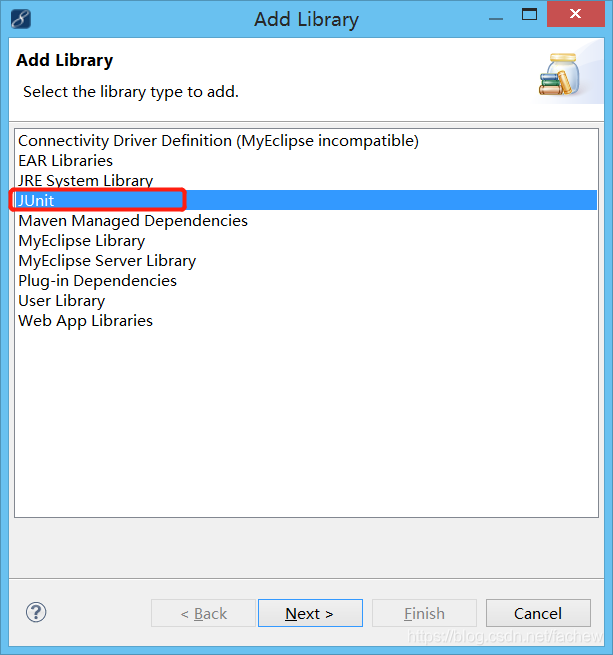This screenshot has width=613, height=655.
Task: Click the disabled < Back button
Action: [x=203, y=613]
